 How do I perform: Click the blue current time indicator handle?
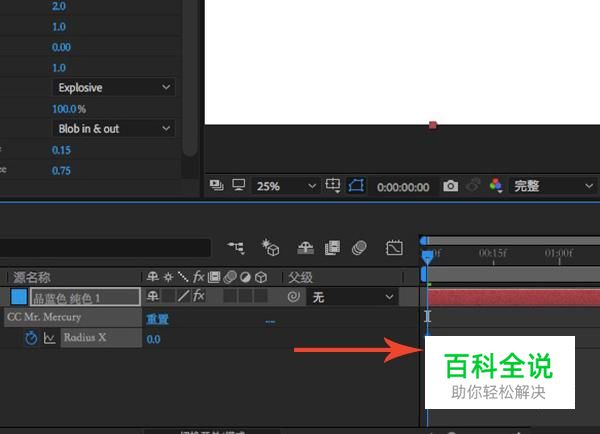427,256
